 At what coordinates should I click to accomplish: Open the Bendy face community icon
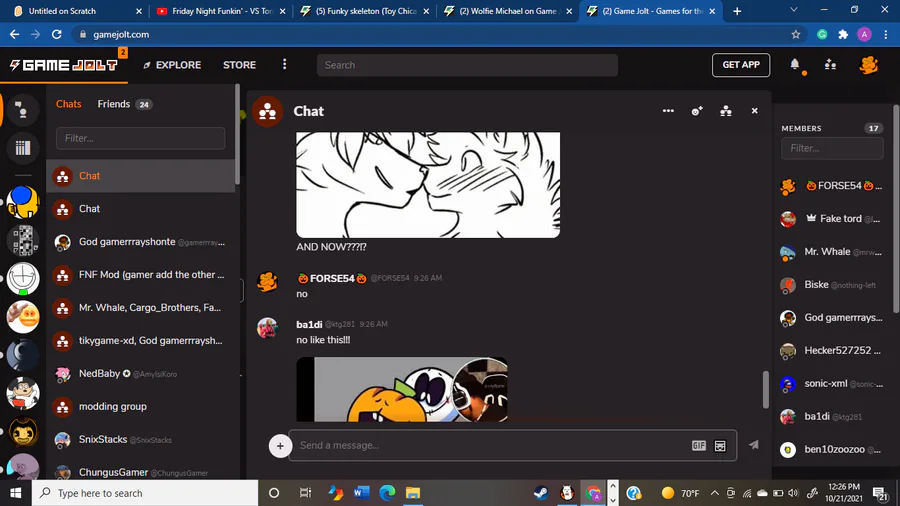(x=23, y=431)
